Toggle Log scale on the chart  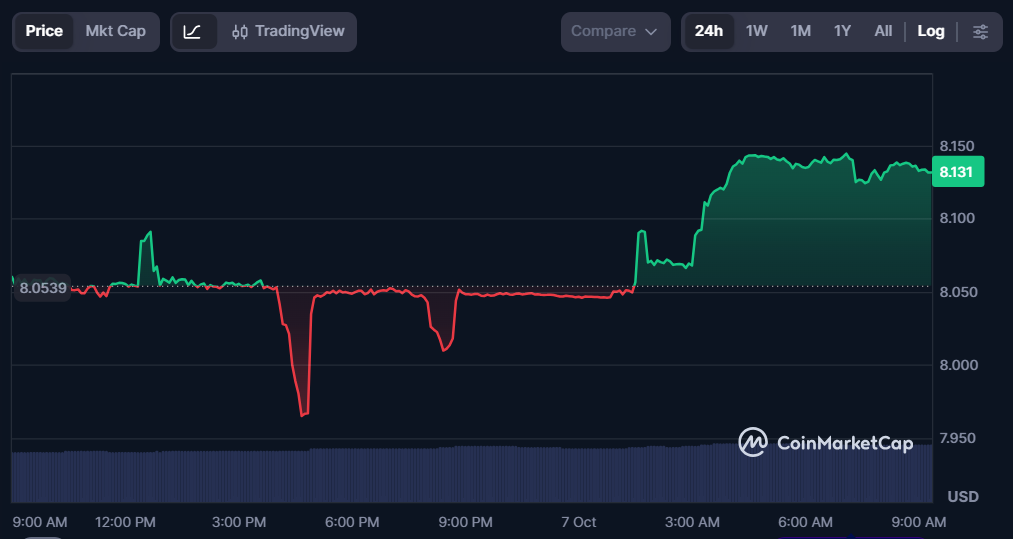tap(931, 32)
